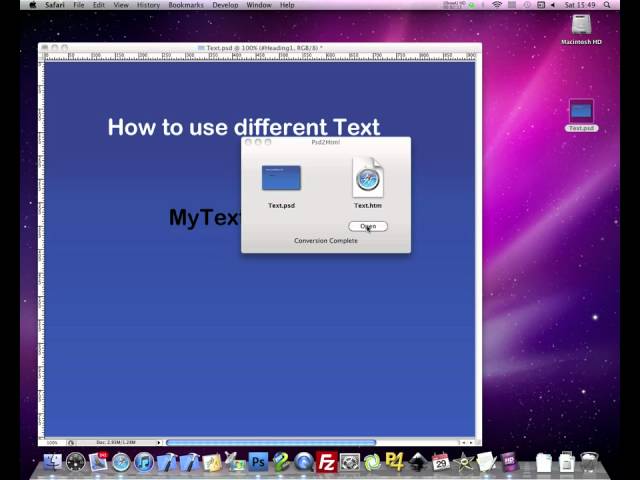Click the Open button in Psd2Html dialog

pyautogui.click(x=368, y=226)
